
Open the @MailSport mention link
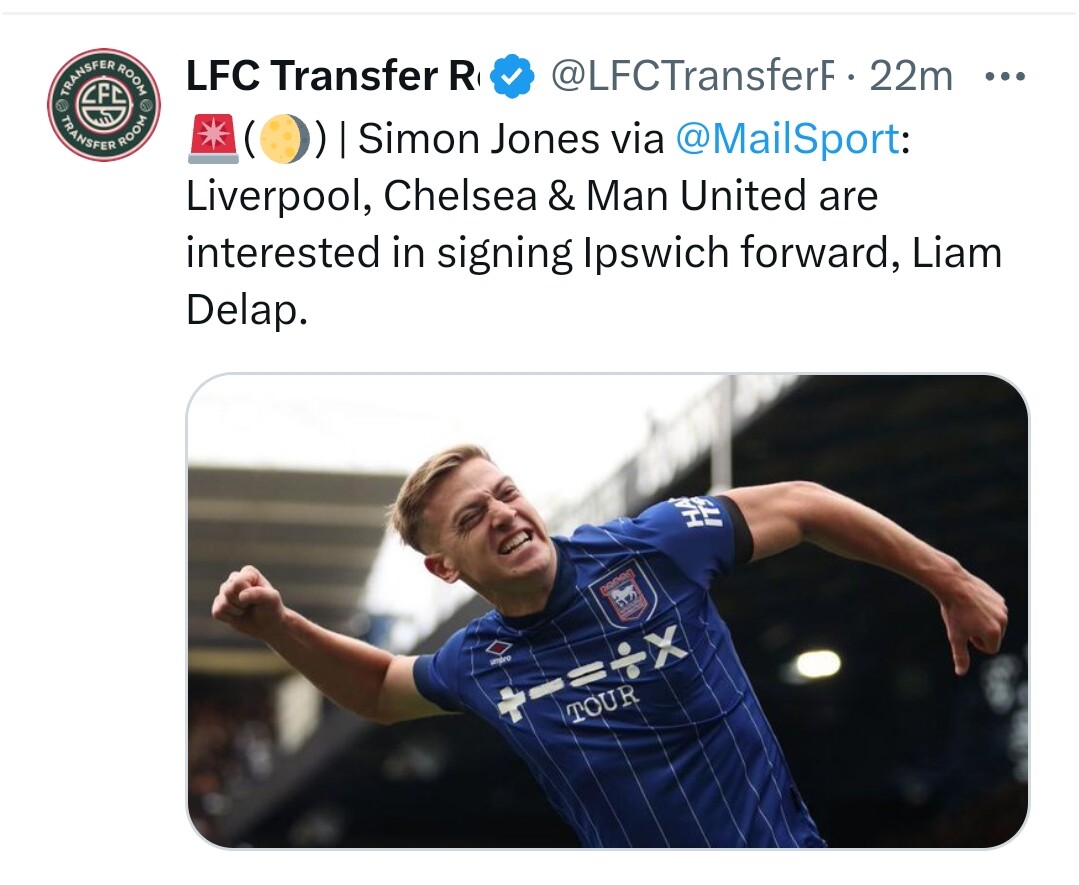[787, 140]
